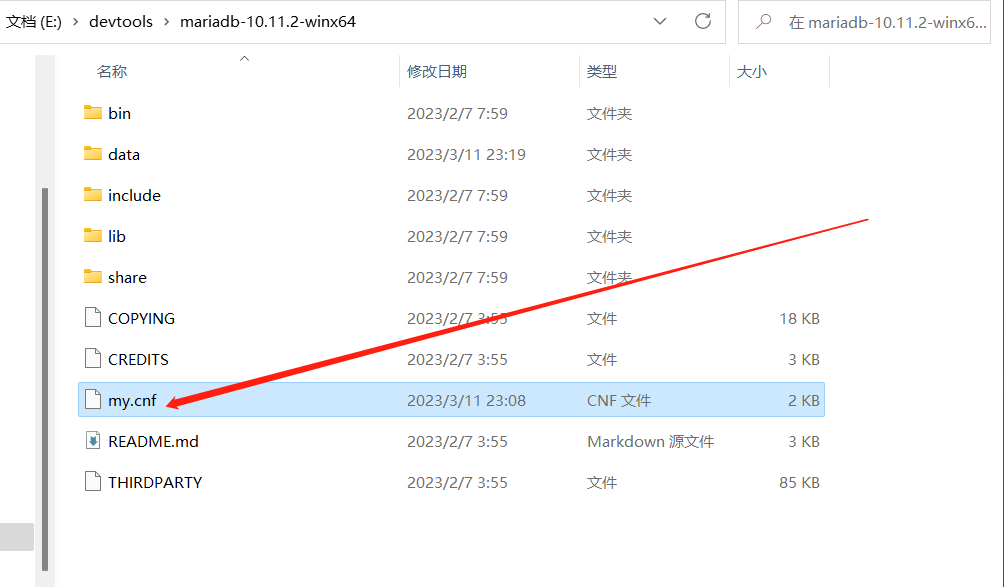Select the include folder name
The height and width of the screenshot is (587, 1004).
[x=134, y=195]
